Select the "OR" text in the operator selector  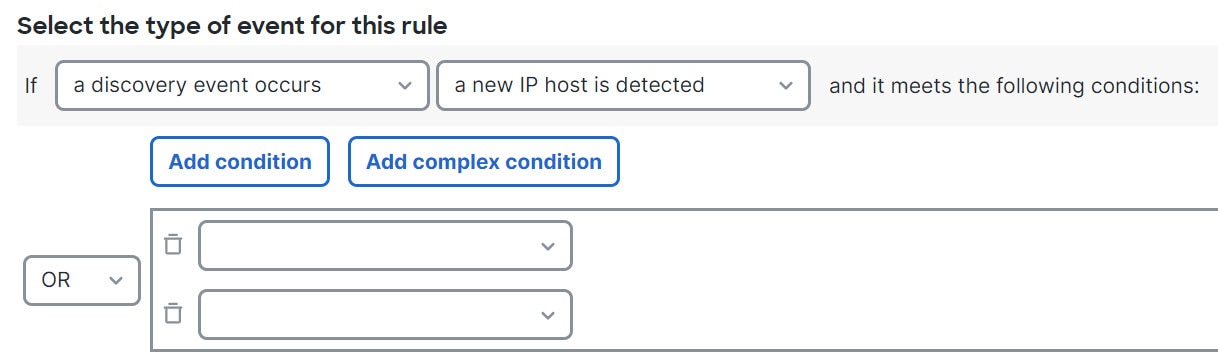coord(56,281)
